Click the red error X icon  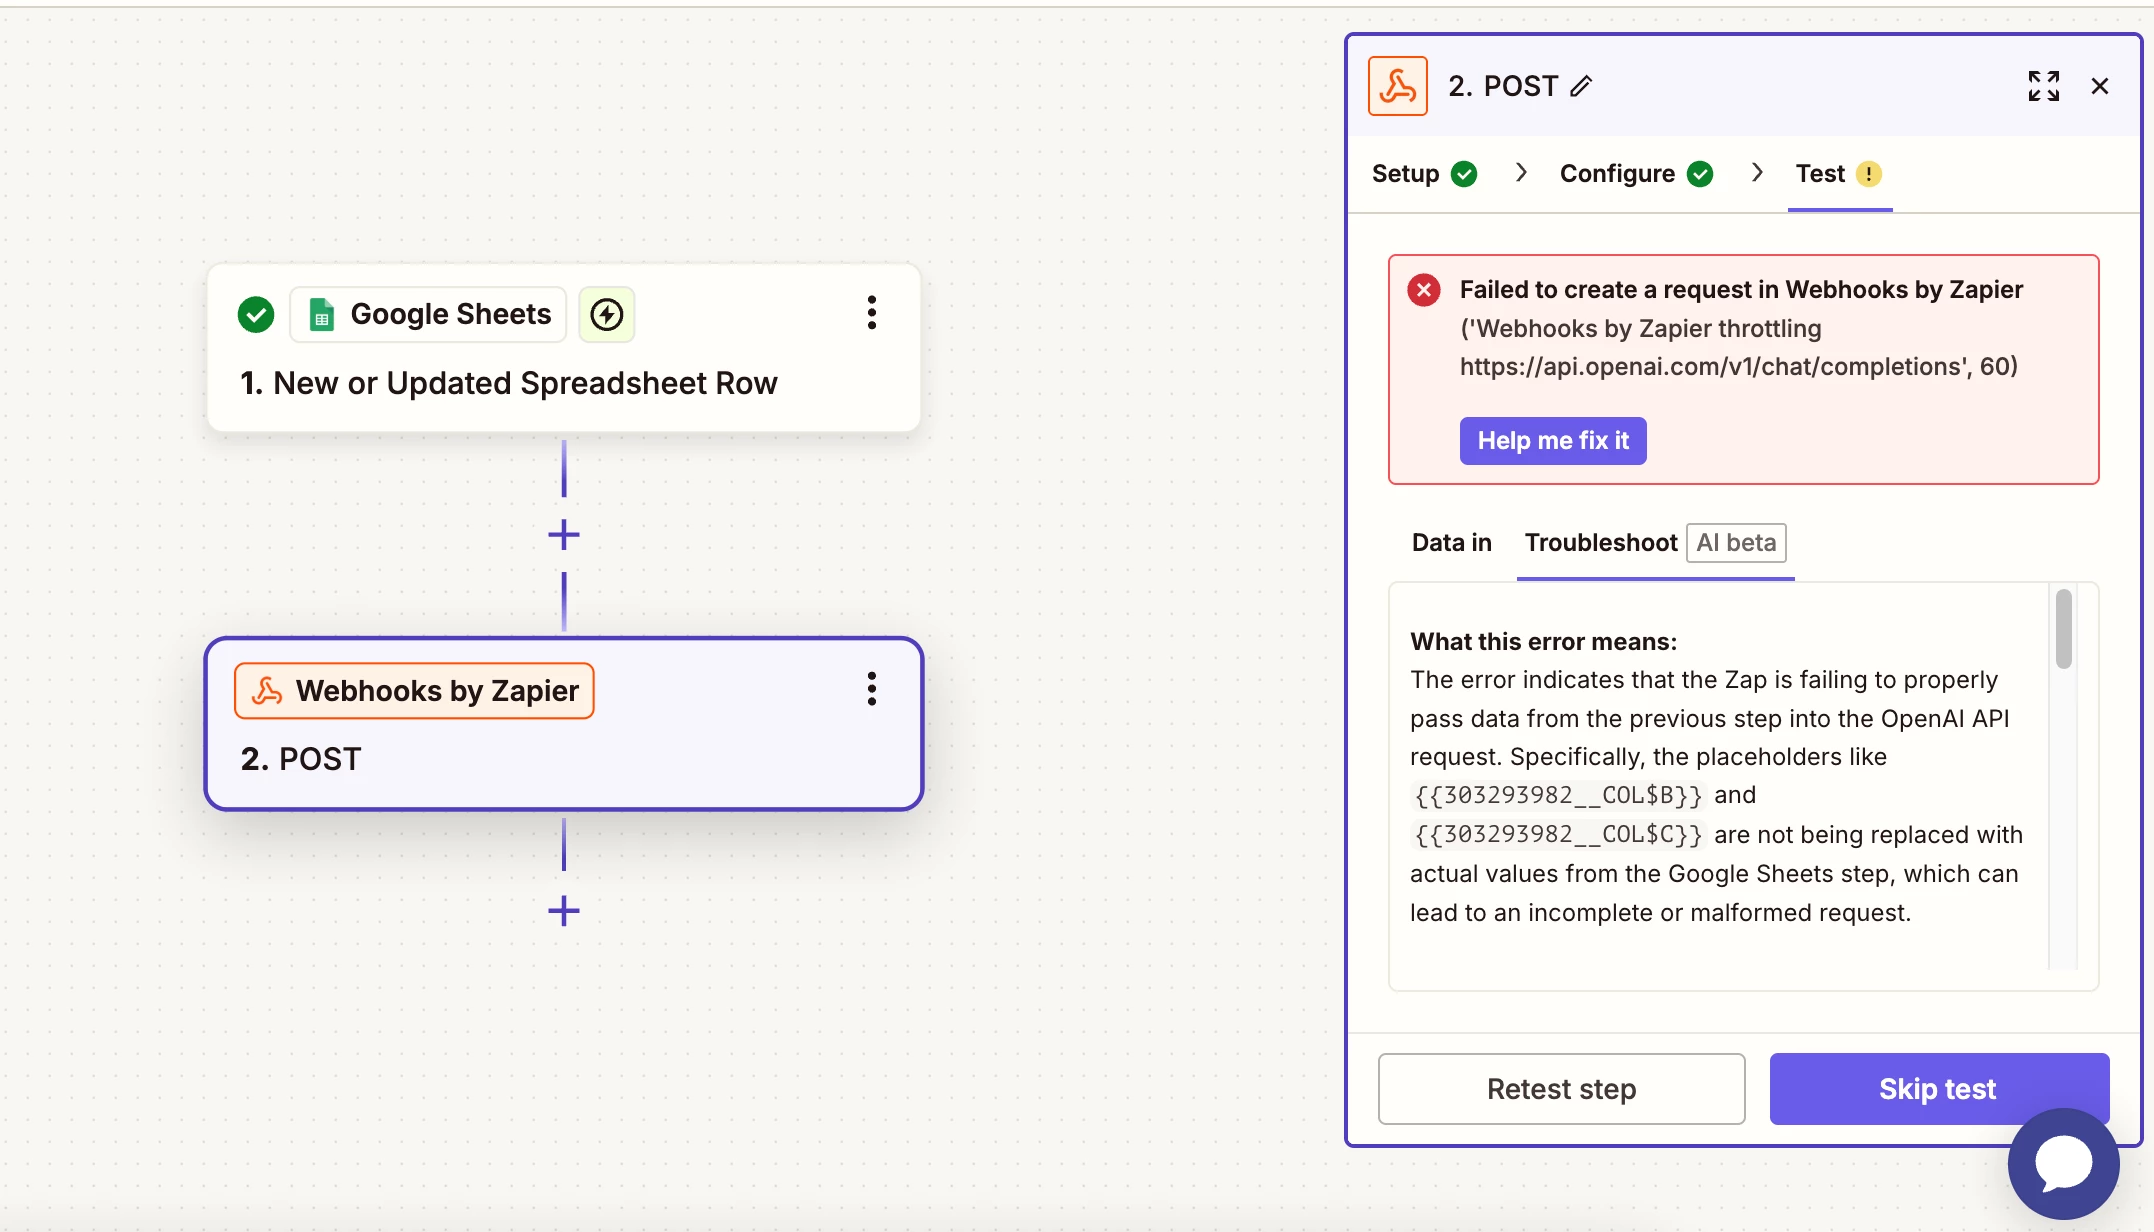click(x=1424, y=290)
